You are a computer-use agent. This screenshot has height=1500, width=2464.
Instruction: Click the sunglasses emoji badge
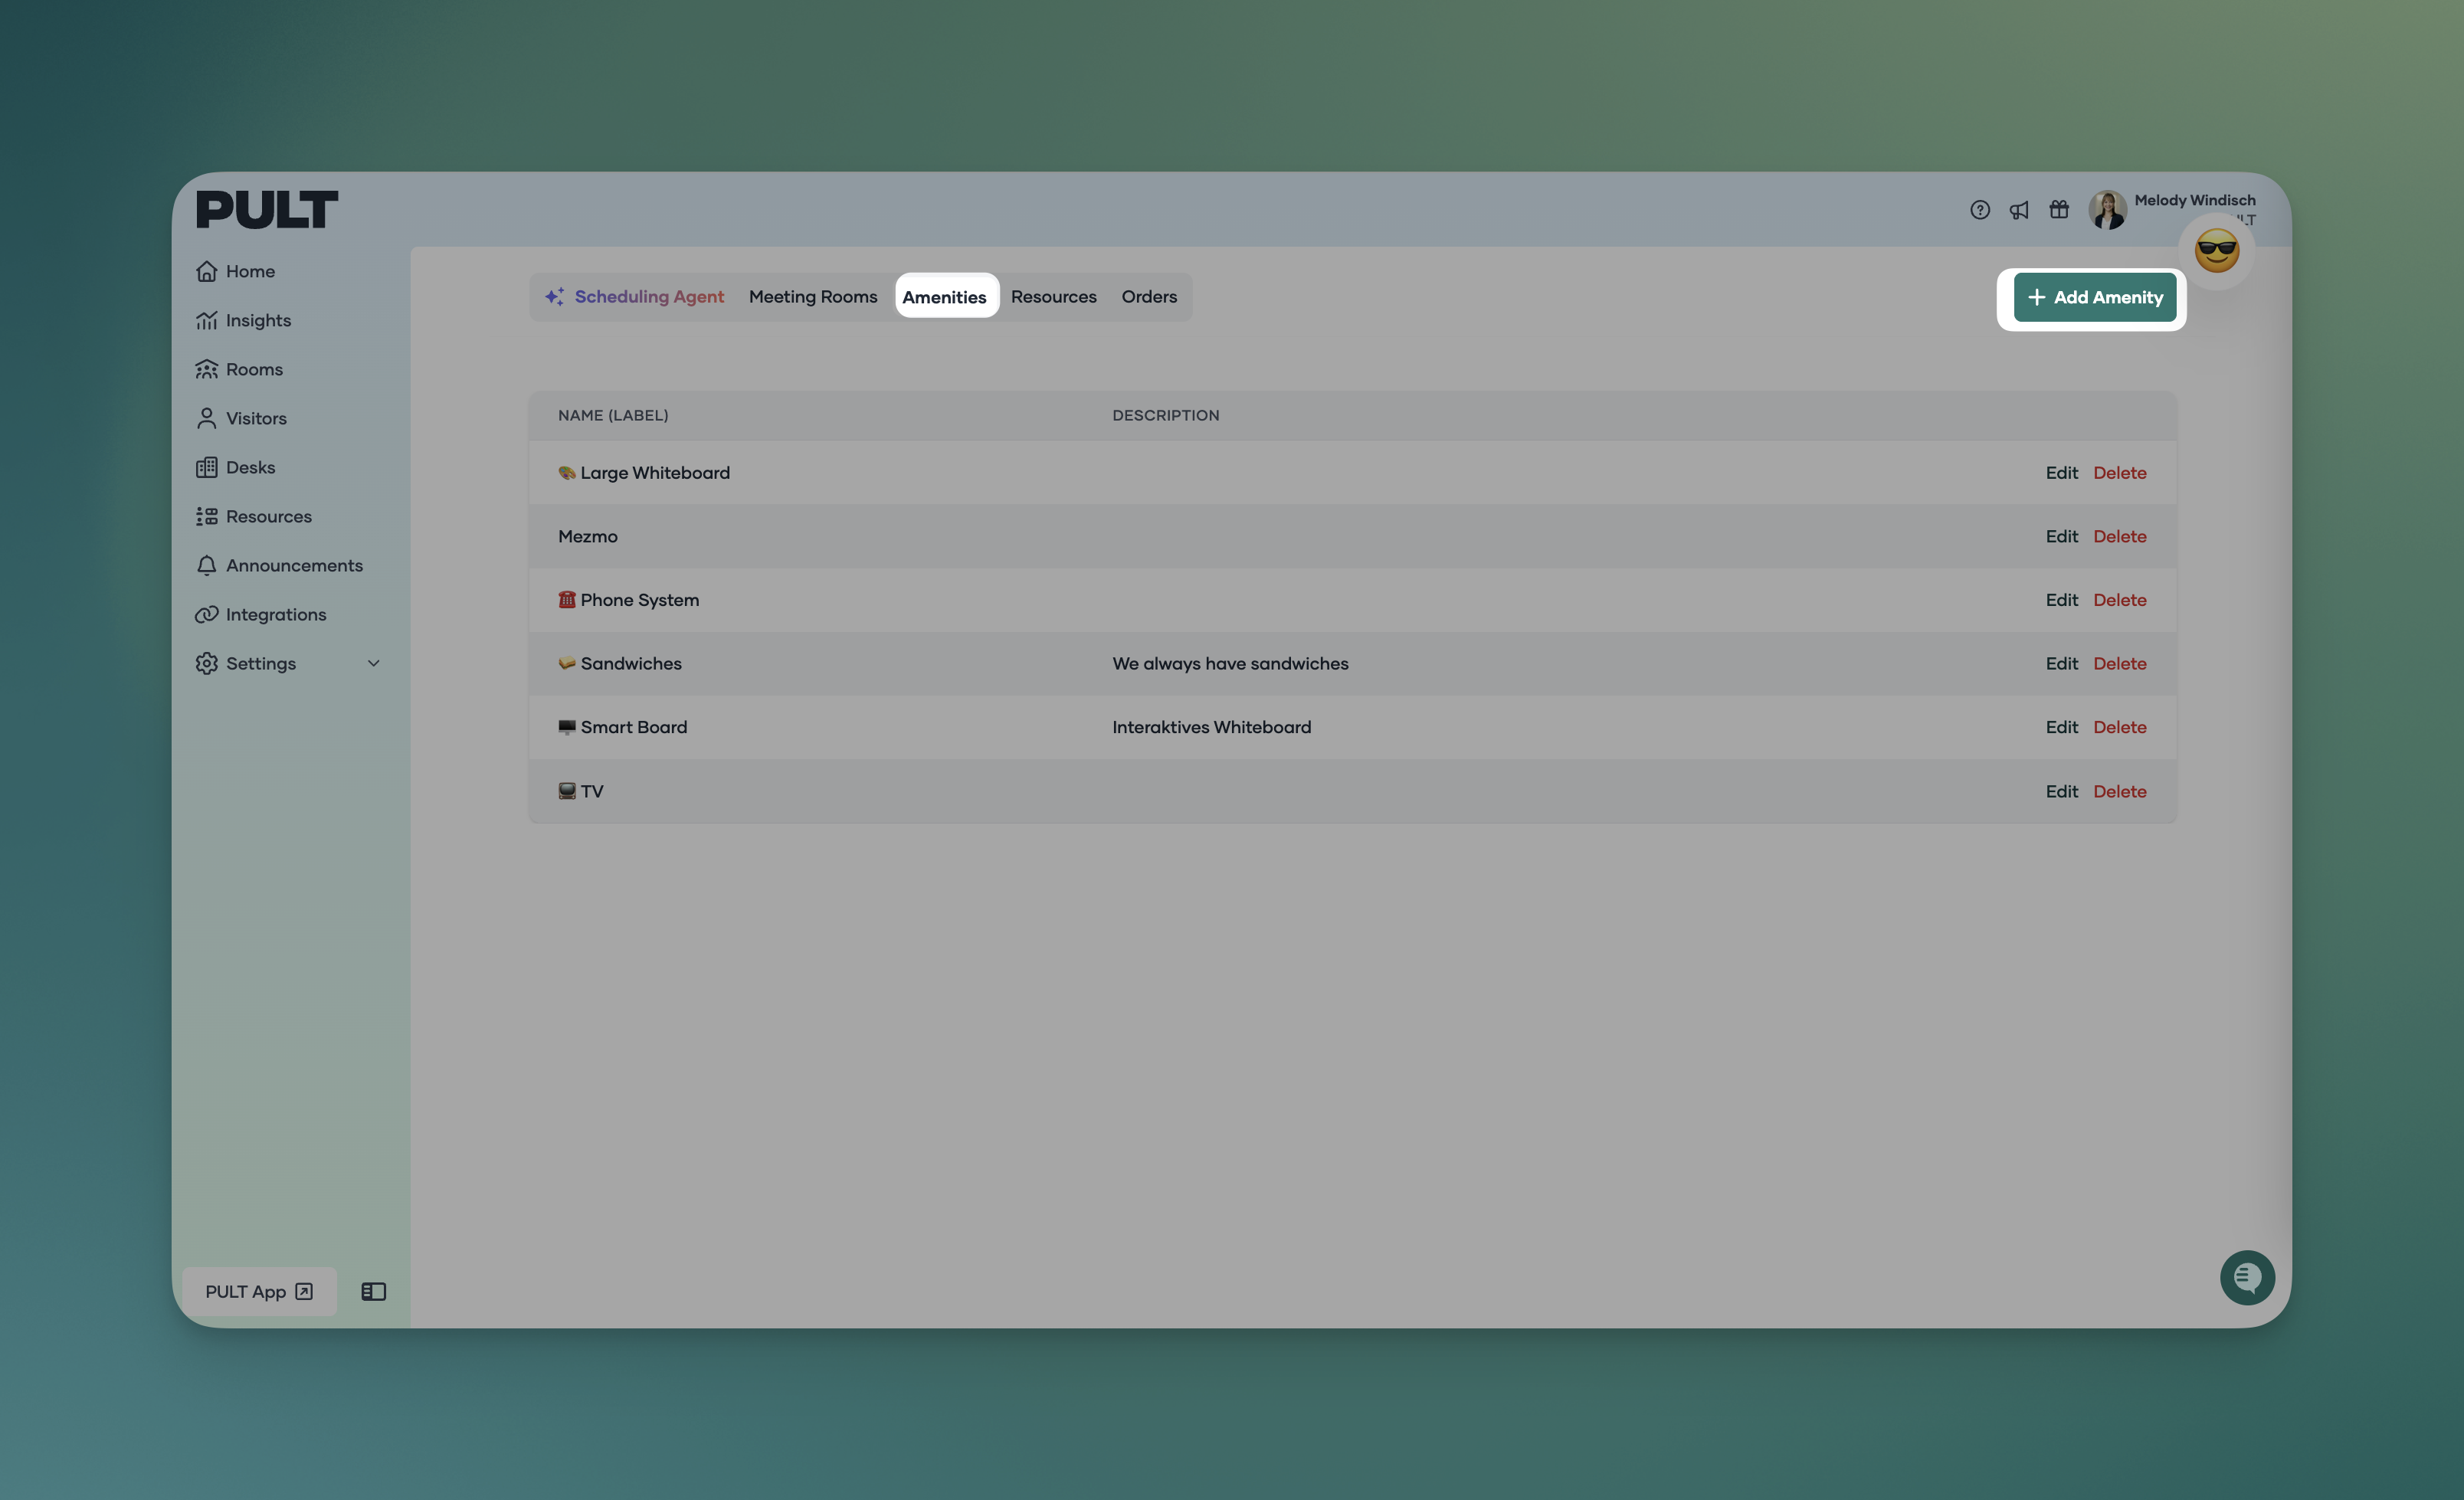click(x=2216, y=251)
